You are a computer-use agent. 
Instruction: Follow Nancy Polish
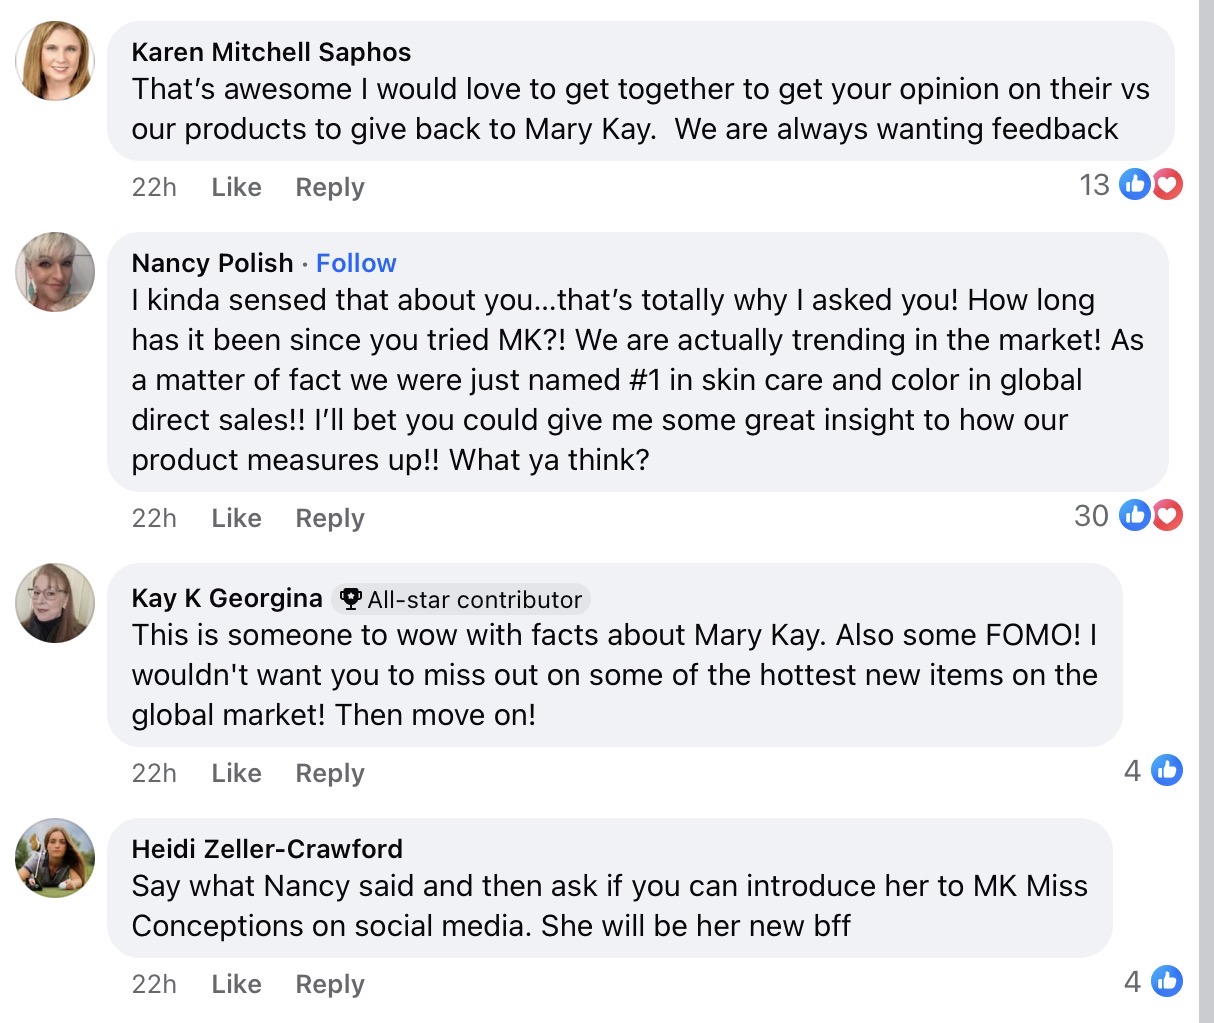click(356, 263)
